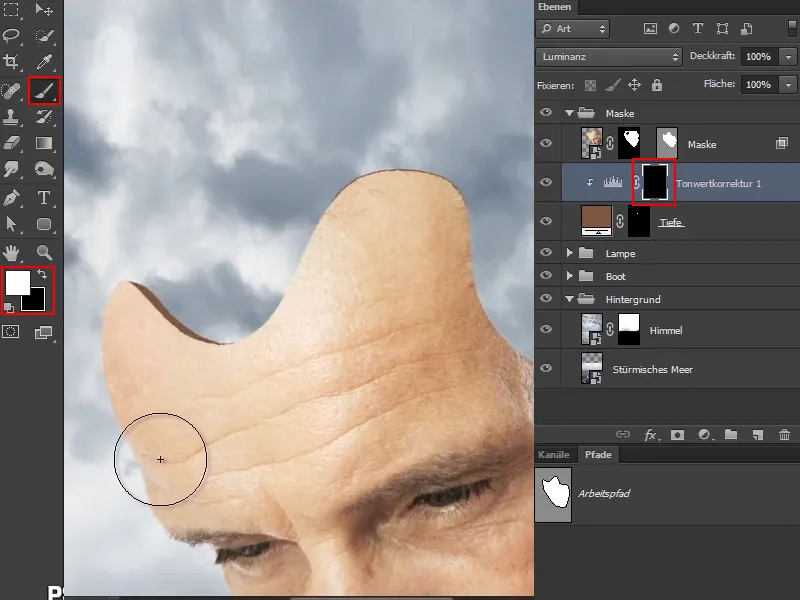Hide the Stürmisches Meer layer
This screenshot has width=800, height=600.
pyautogui.click(x=546, y=368)
